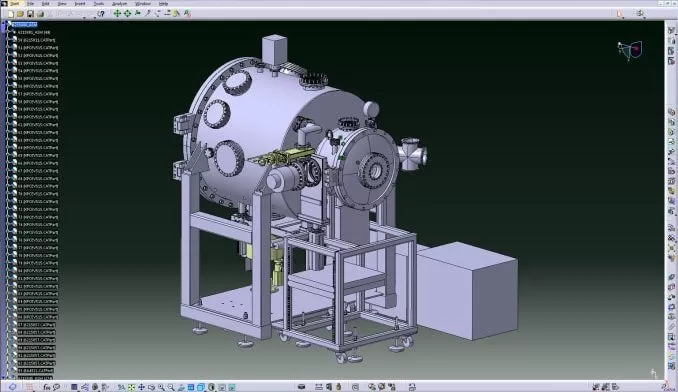Image resolution: width=678 pixels, height=392 pixels.
Task: Click the Zoom In magnifier icon
Action: tap(161, 387)
